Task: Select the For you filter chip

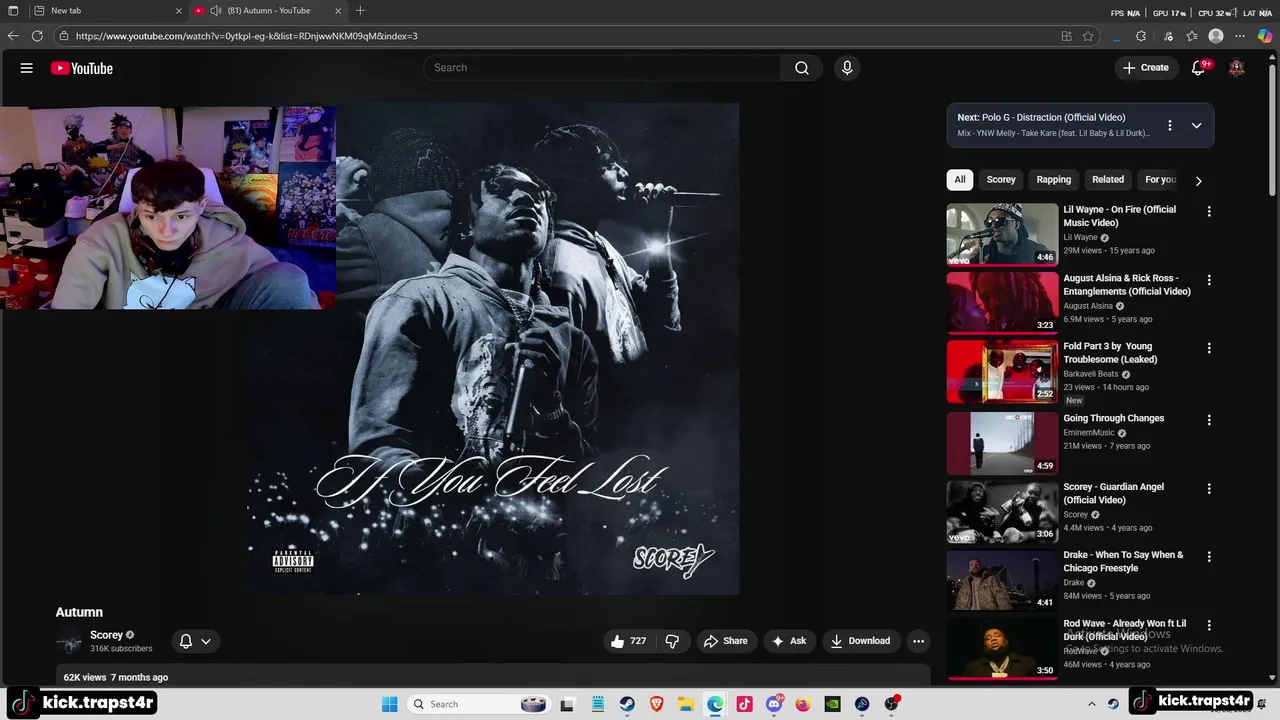Action: click(1160, 180)
